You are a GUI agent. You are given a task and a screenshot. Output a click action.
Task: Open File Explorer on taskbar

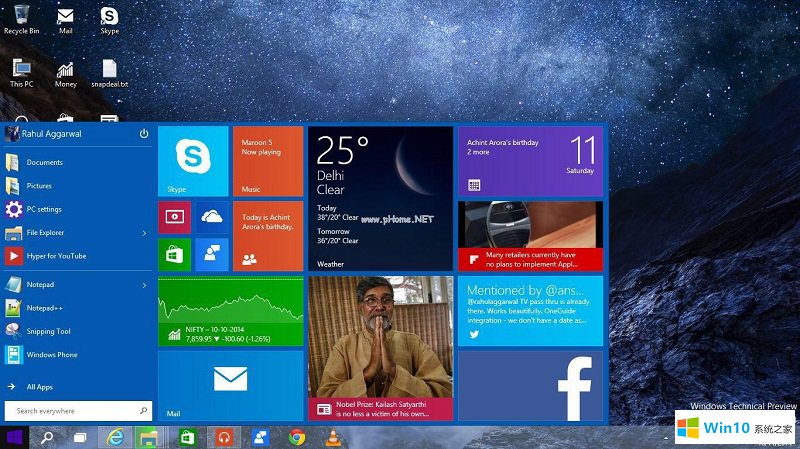[148, 437]
